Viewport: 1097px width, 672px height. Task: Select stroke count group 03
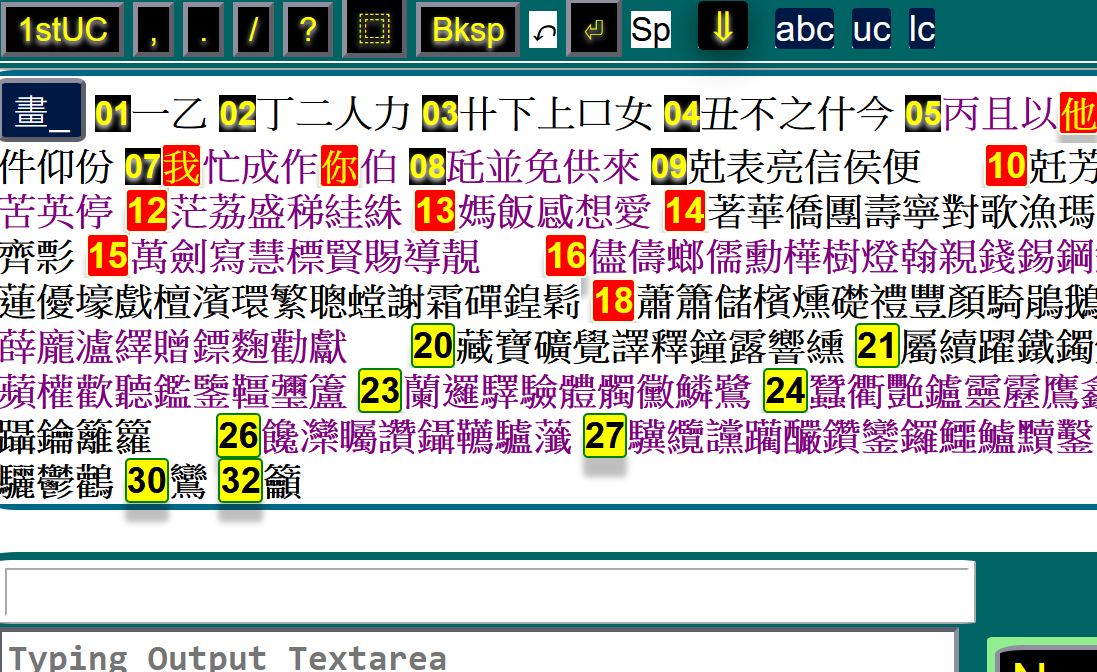click(x=440, y=114)
